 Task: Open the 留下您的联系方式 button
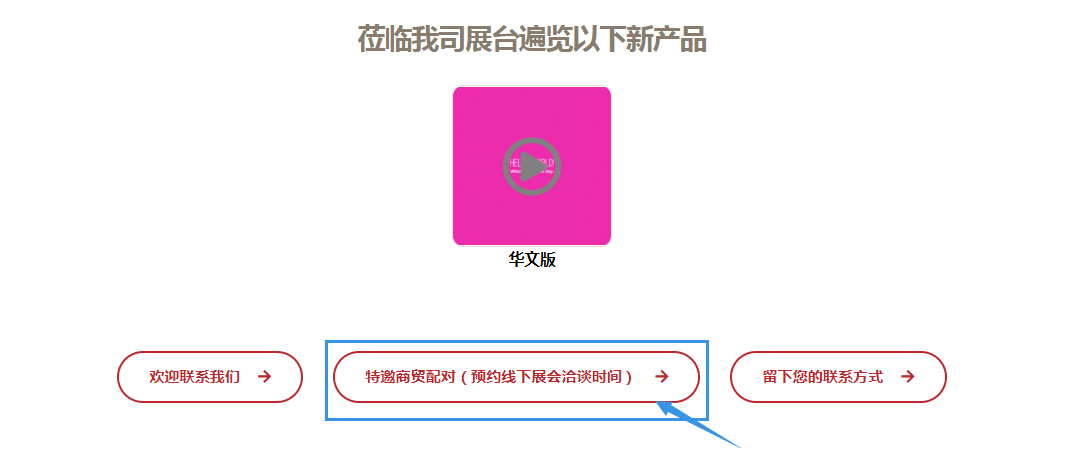(x=838, y=377)
